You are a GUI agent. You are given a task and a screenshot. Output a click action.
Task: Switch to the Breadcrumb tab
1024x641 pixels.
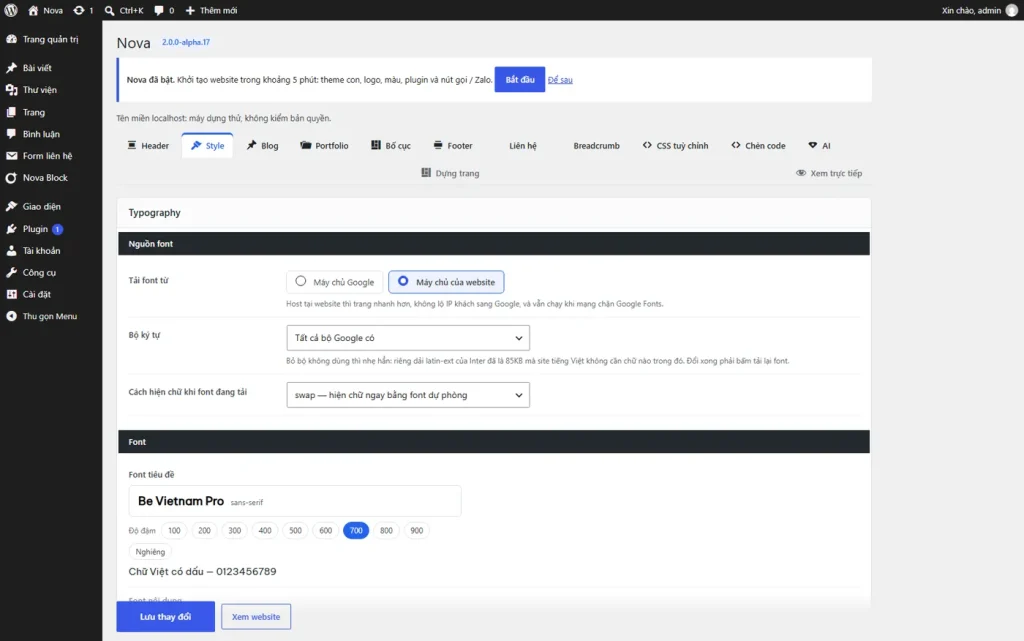tap(596, 146)
